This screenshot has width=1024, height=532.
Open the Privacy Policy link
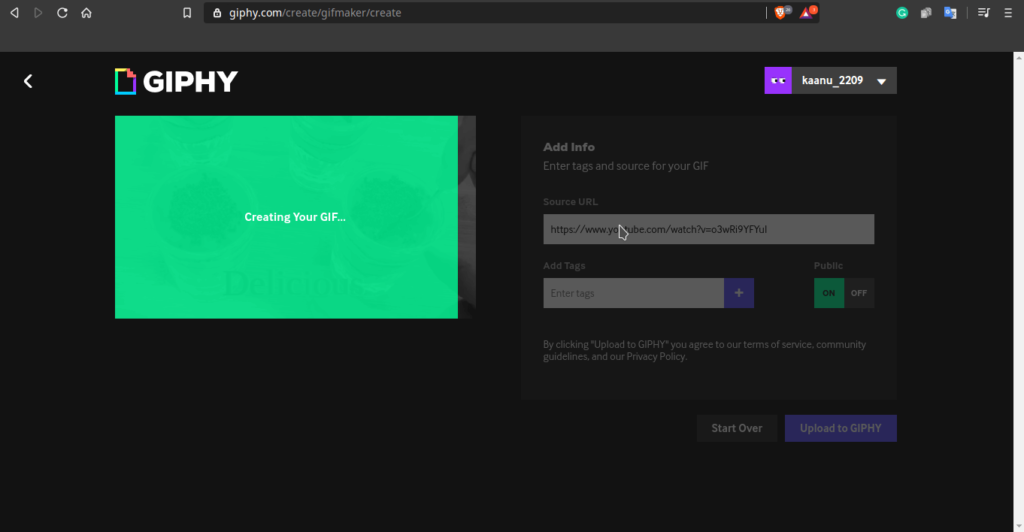pos(656,356)
